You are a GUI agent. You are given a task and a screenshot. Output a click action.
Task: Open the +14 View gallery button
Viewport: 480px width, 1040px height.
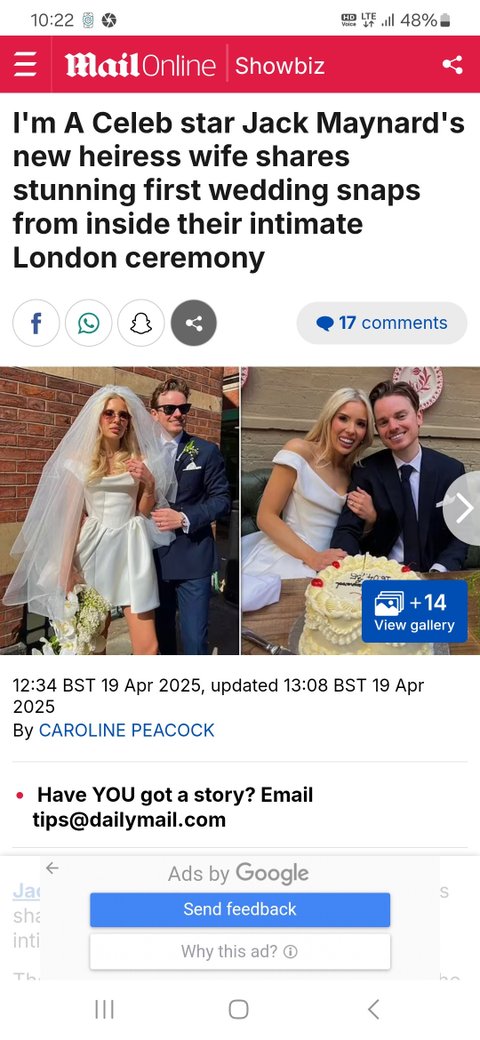414,611
